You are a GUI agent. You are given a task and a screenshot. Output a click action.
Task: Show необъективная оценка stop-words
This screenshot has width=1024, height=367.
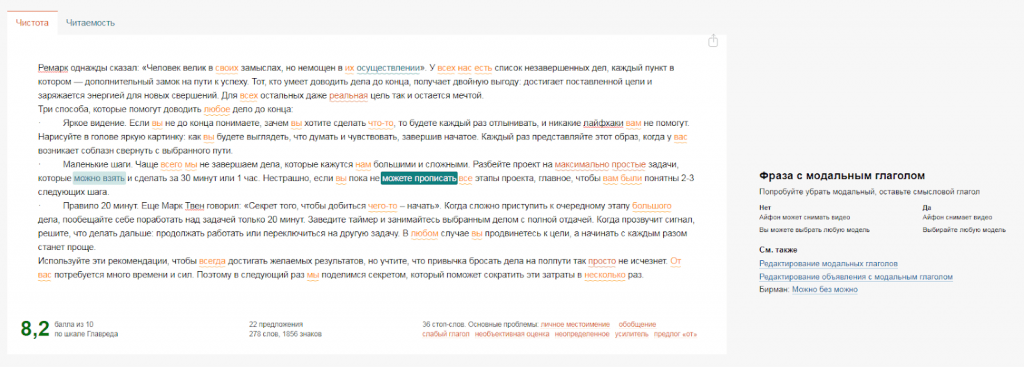(512, 334)
